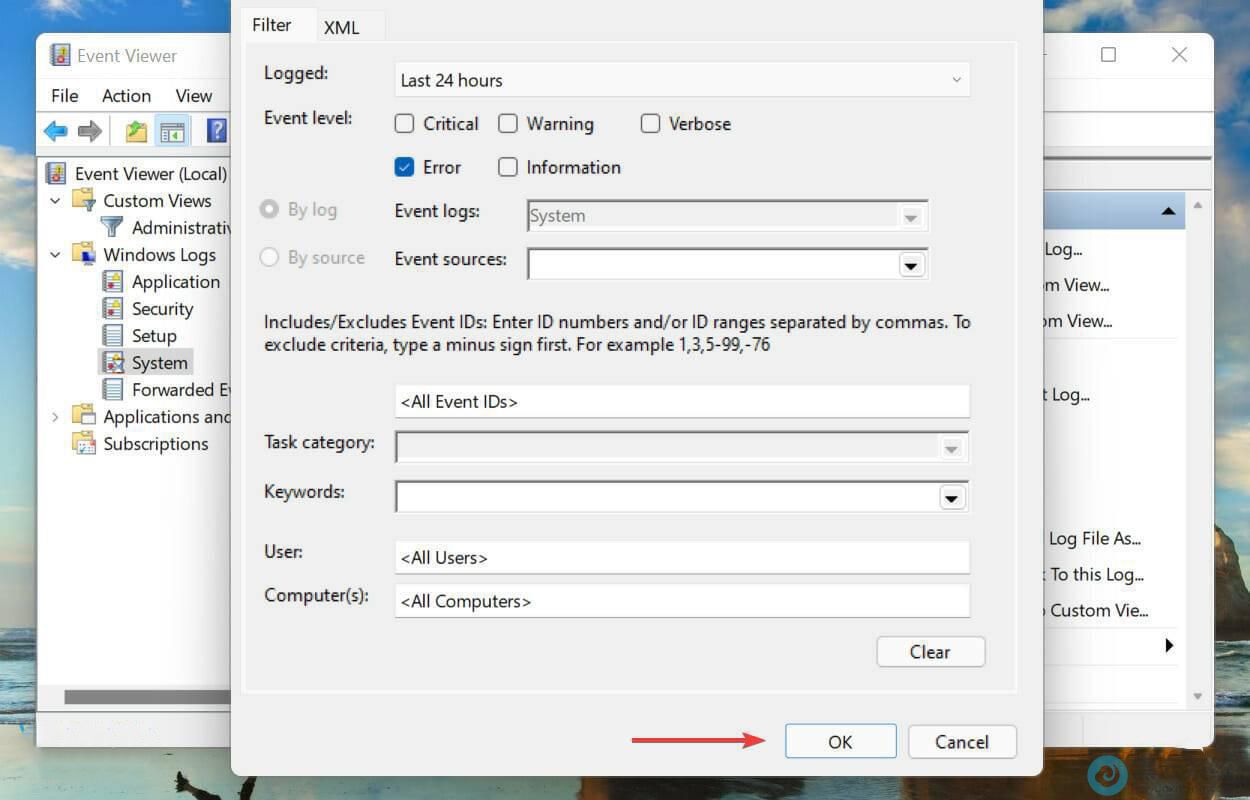This screenshot has width=1250, height=800.
Task: Open the Keywords dropdown list
Action: 951,498
